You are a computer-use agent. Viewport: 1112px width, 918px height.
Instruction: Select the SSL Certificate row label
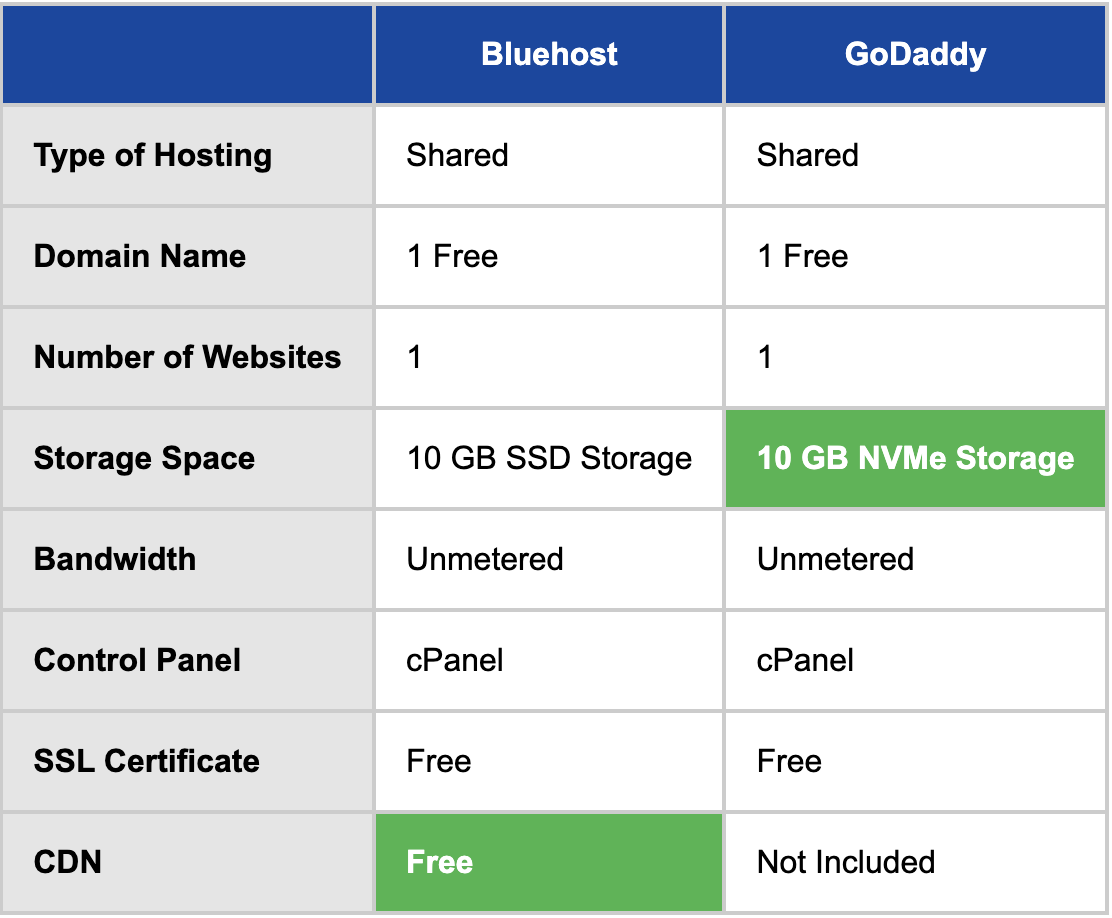(147, 761)
